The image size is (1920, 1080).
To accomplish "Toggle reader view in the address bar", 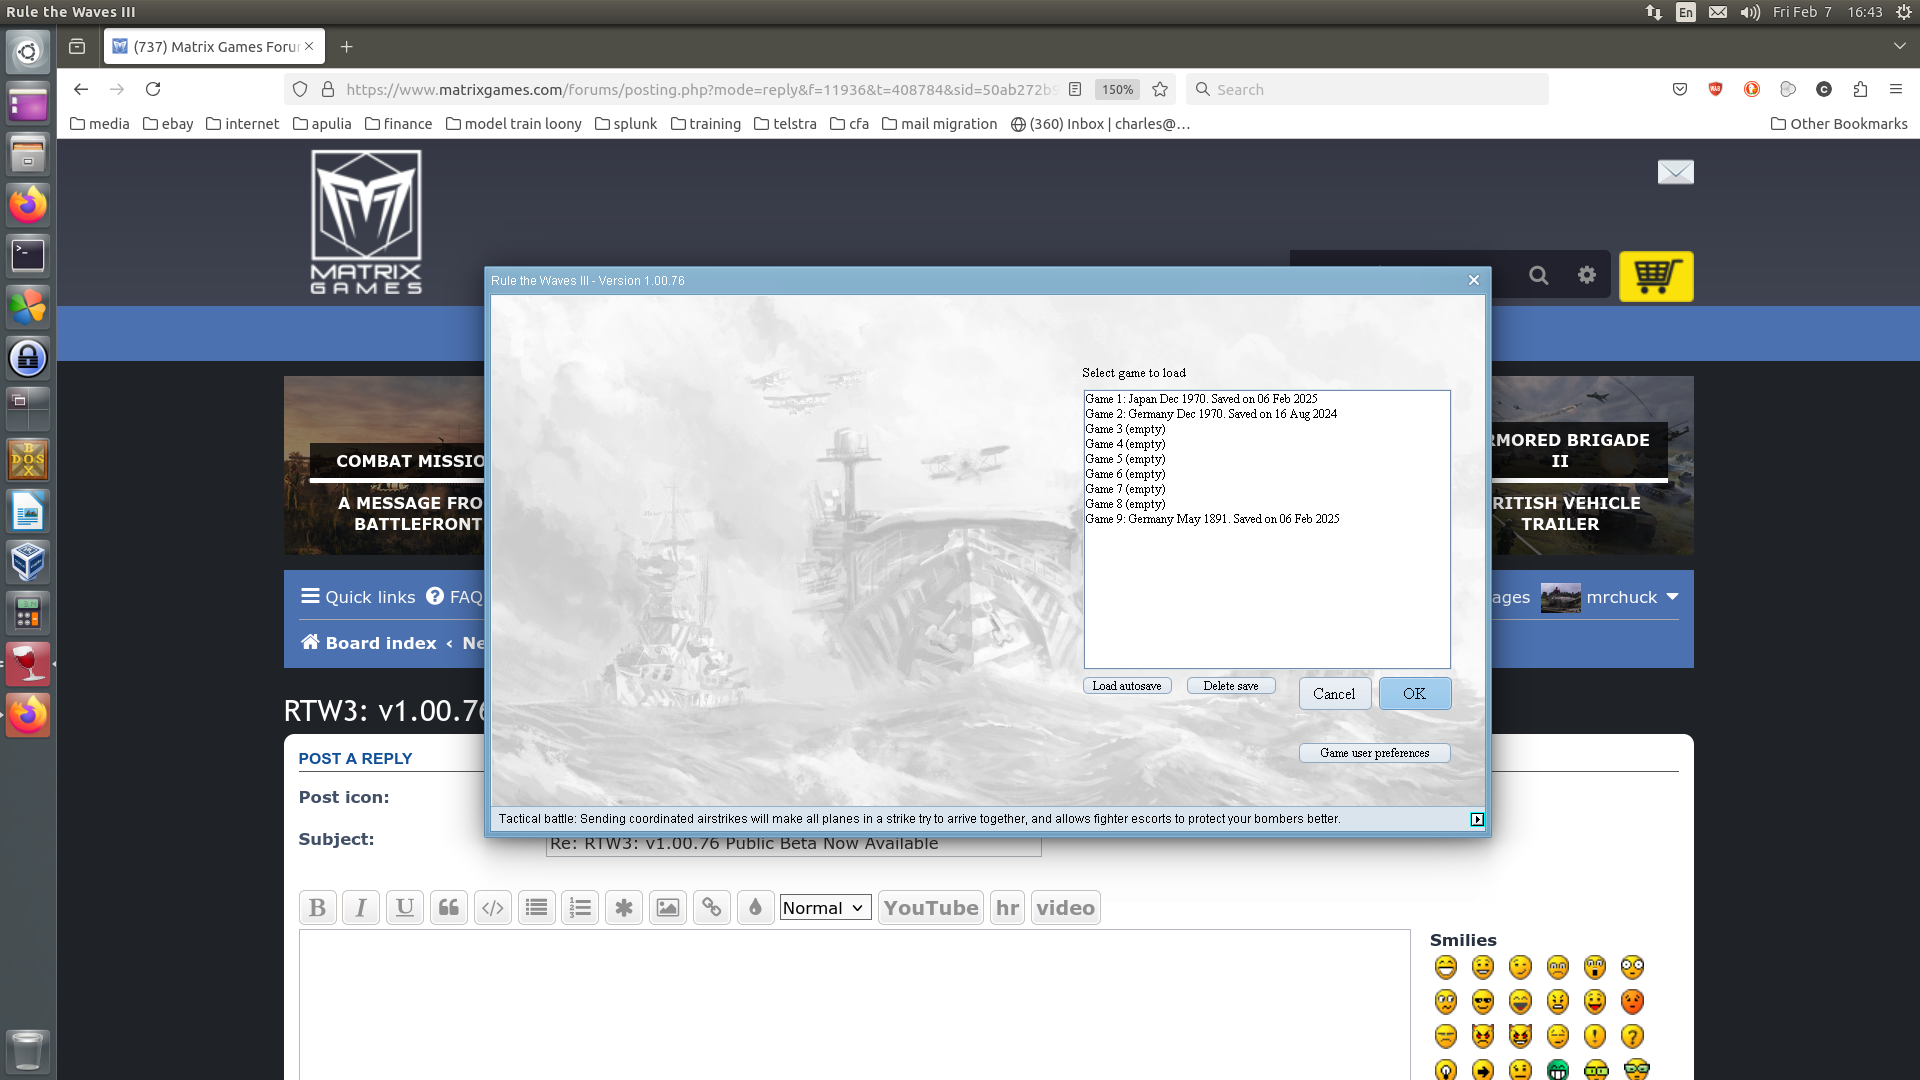I will point(1075,89).
